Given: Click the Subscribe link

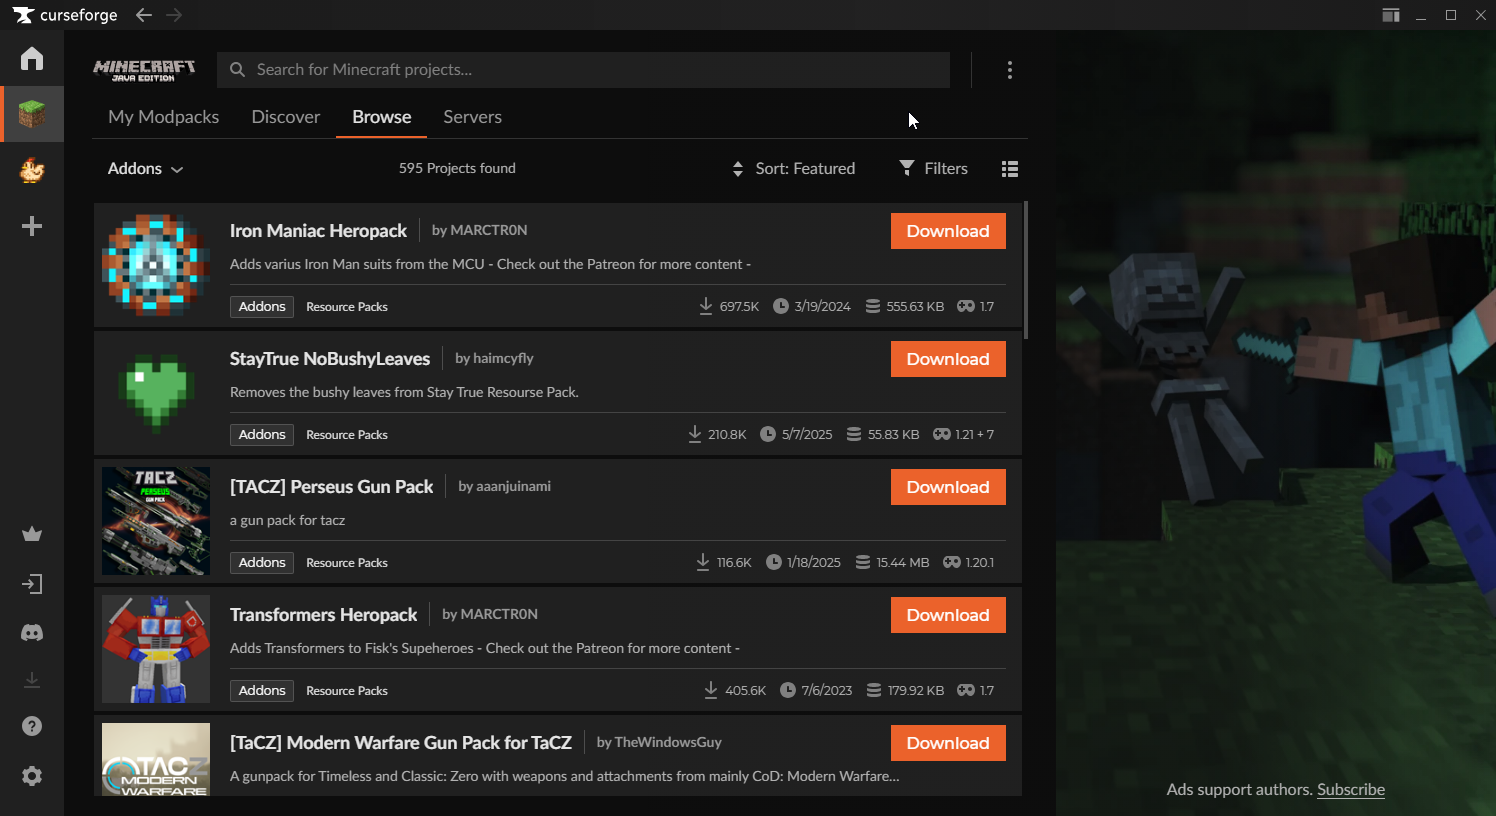Looking at the screenshot, I should pos(1351,790).
